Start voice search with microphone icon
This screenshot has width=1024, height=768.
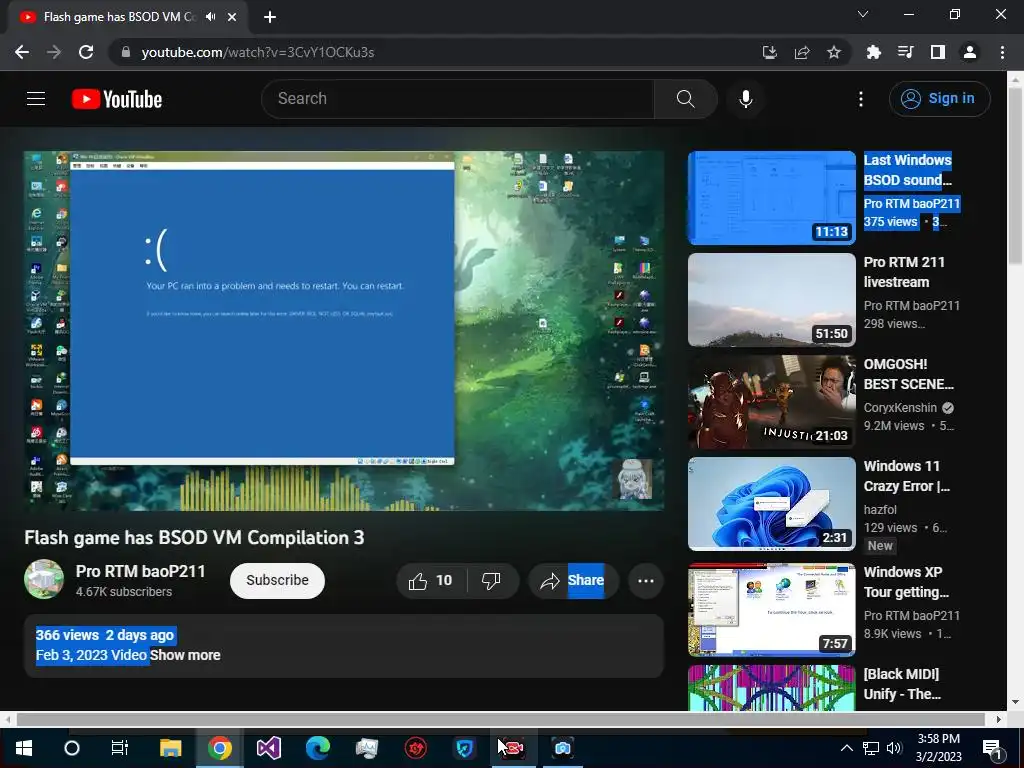click(745, 99)
